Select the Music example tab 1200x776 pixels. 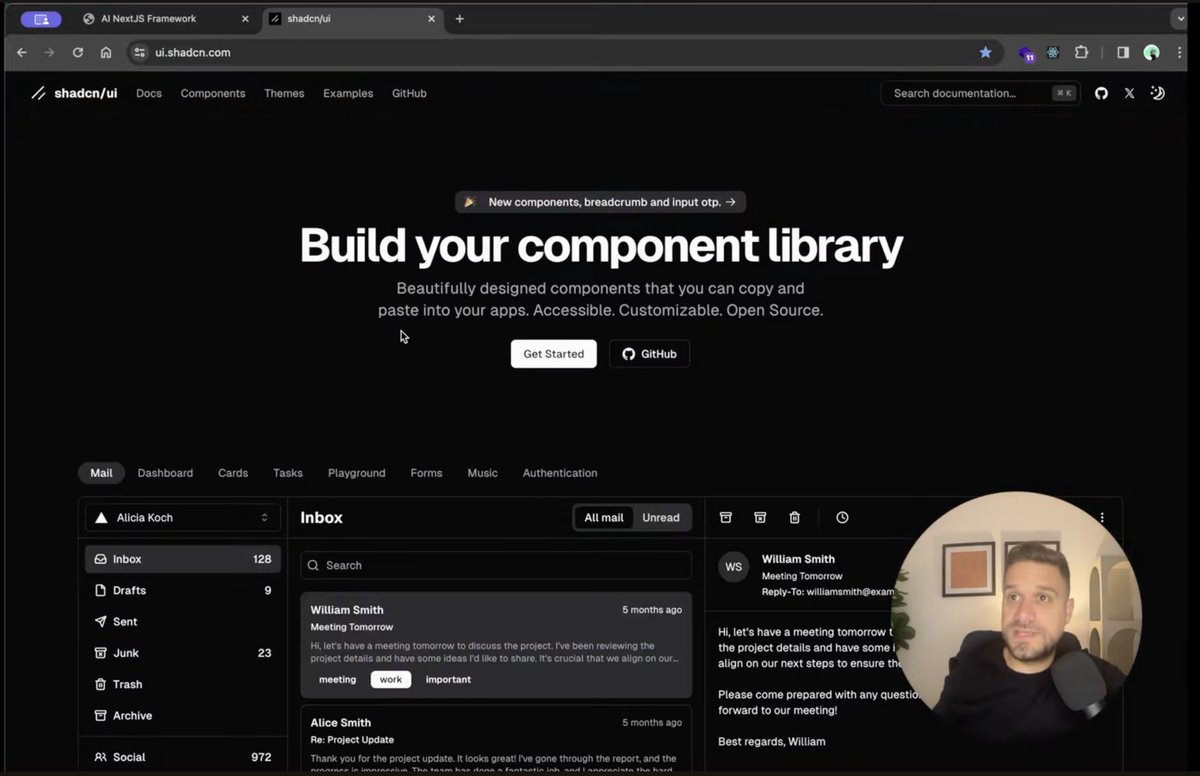[x=482, y=473]
